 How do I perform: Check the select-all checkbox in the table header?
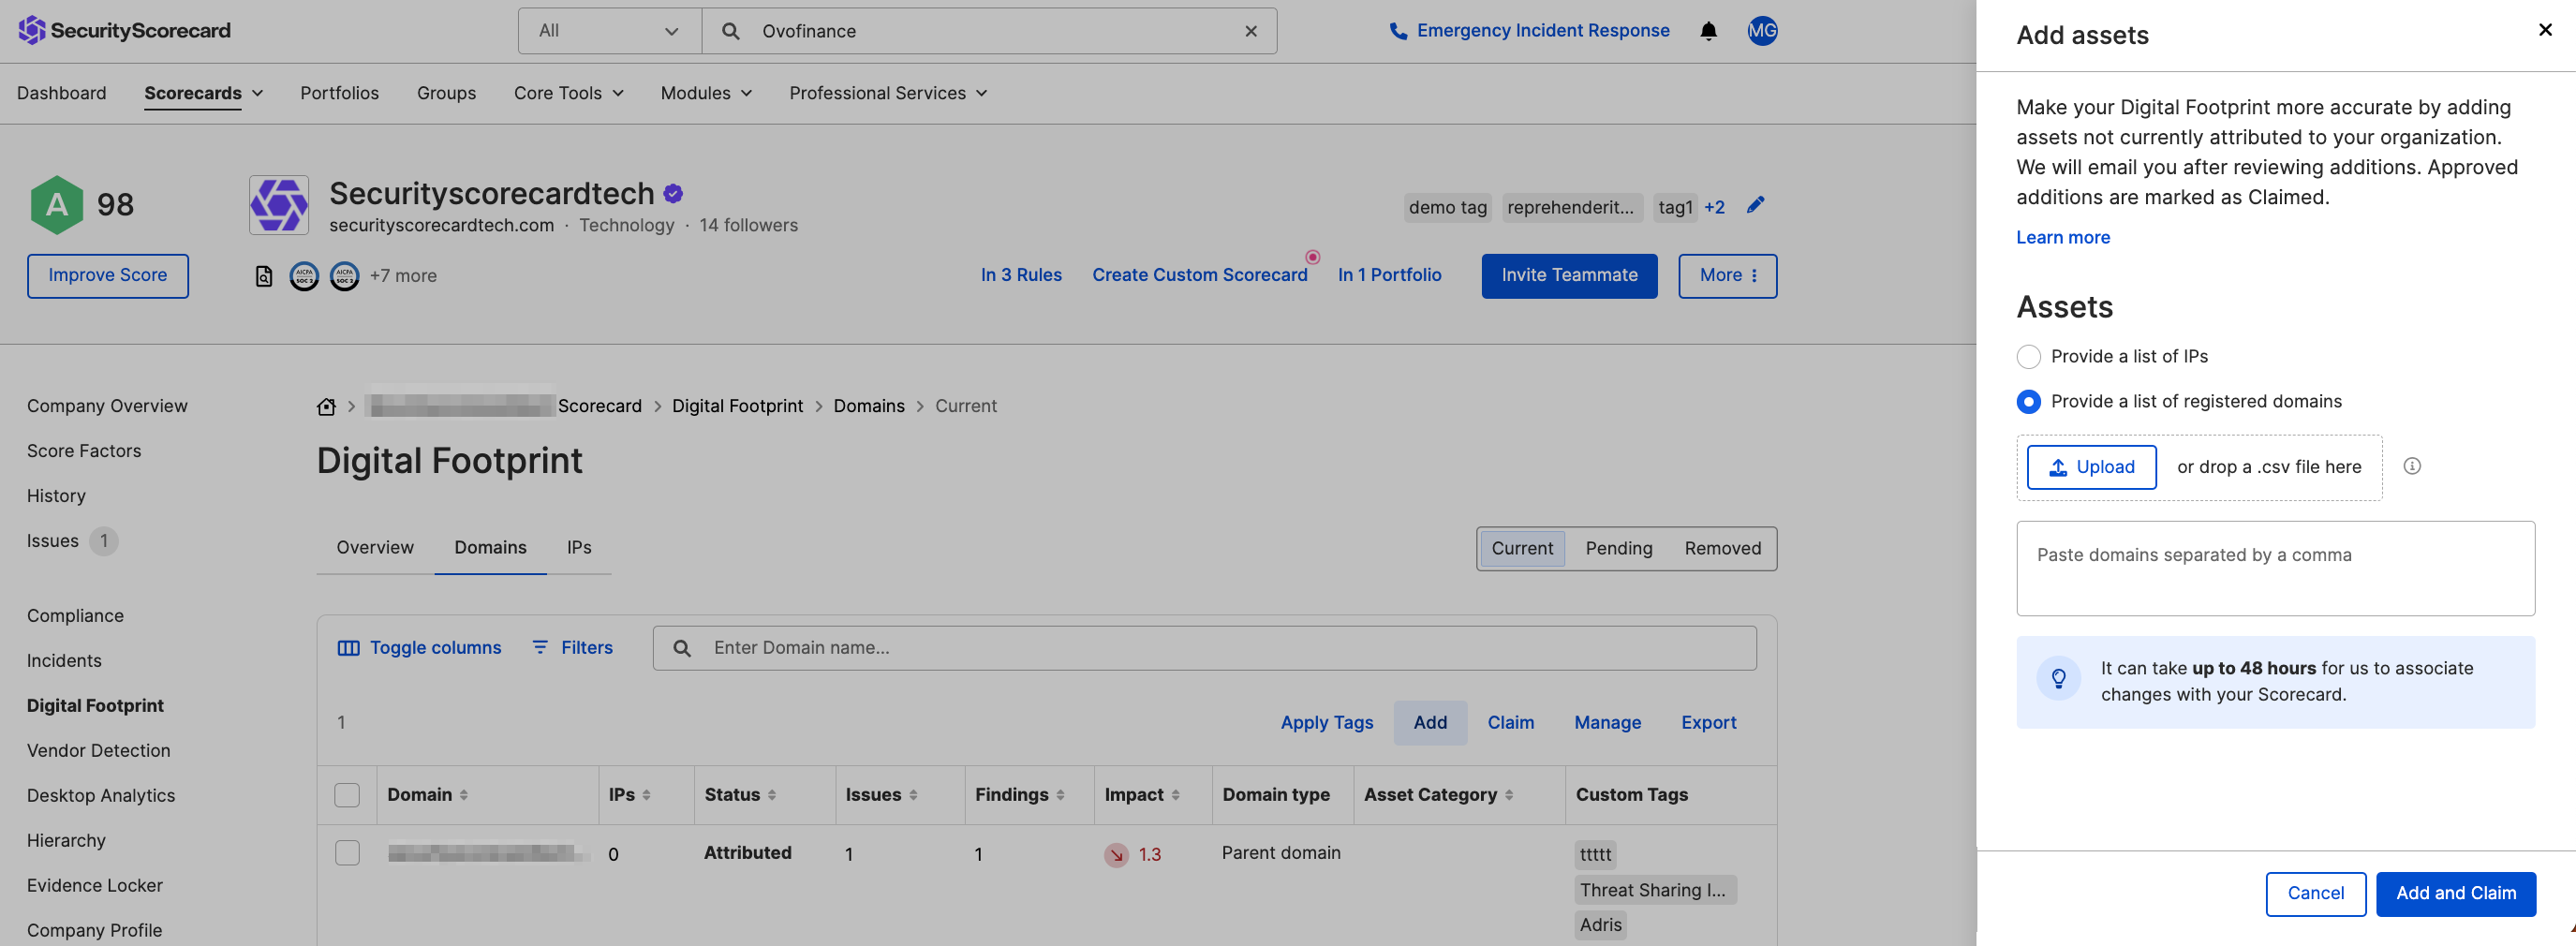click(347, 795)
